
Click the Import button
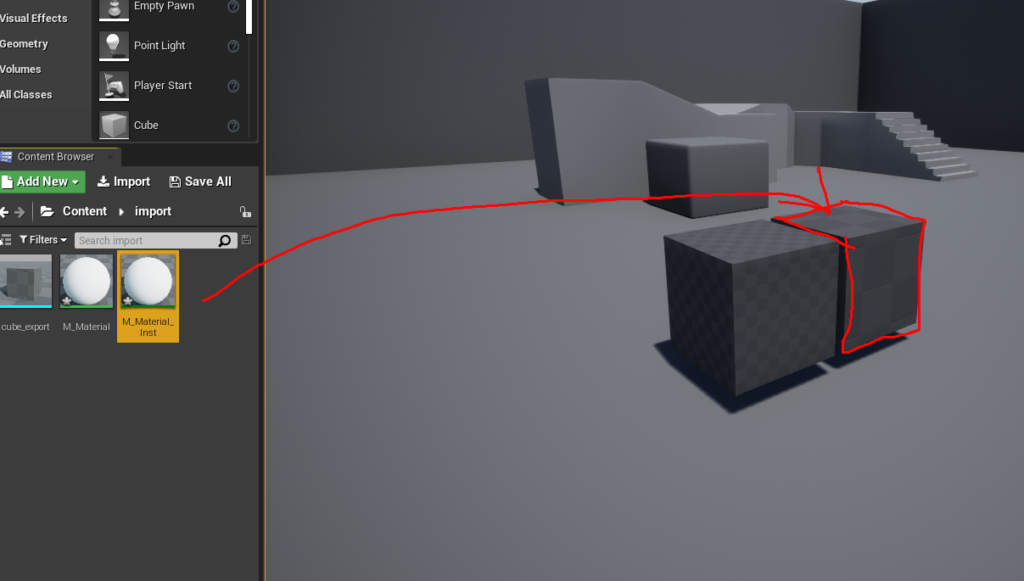point(123,181)
